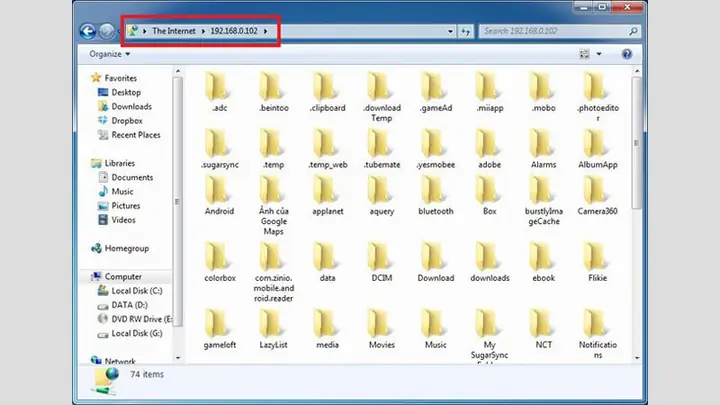
Task: Open the Music library in sidebar
Action: coord(116,192)
